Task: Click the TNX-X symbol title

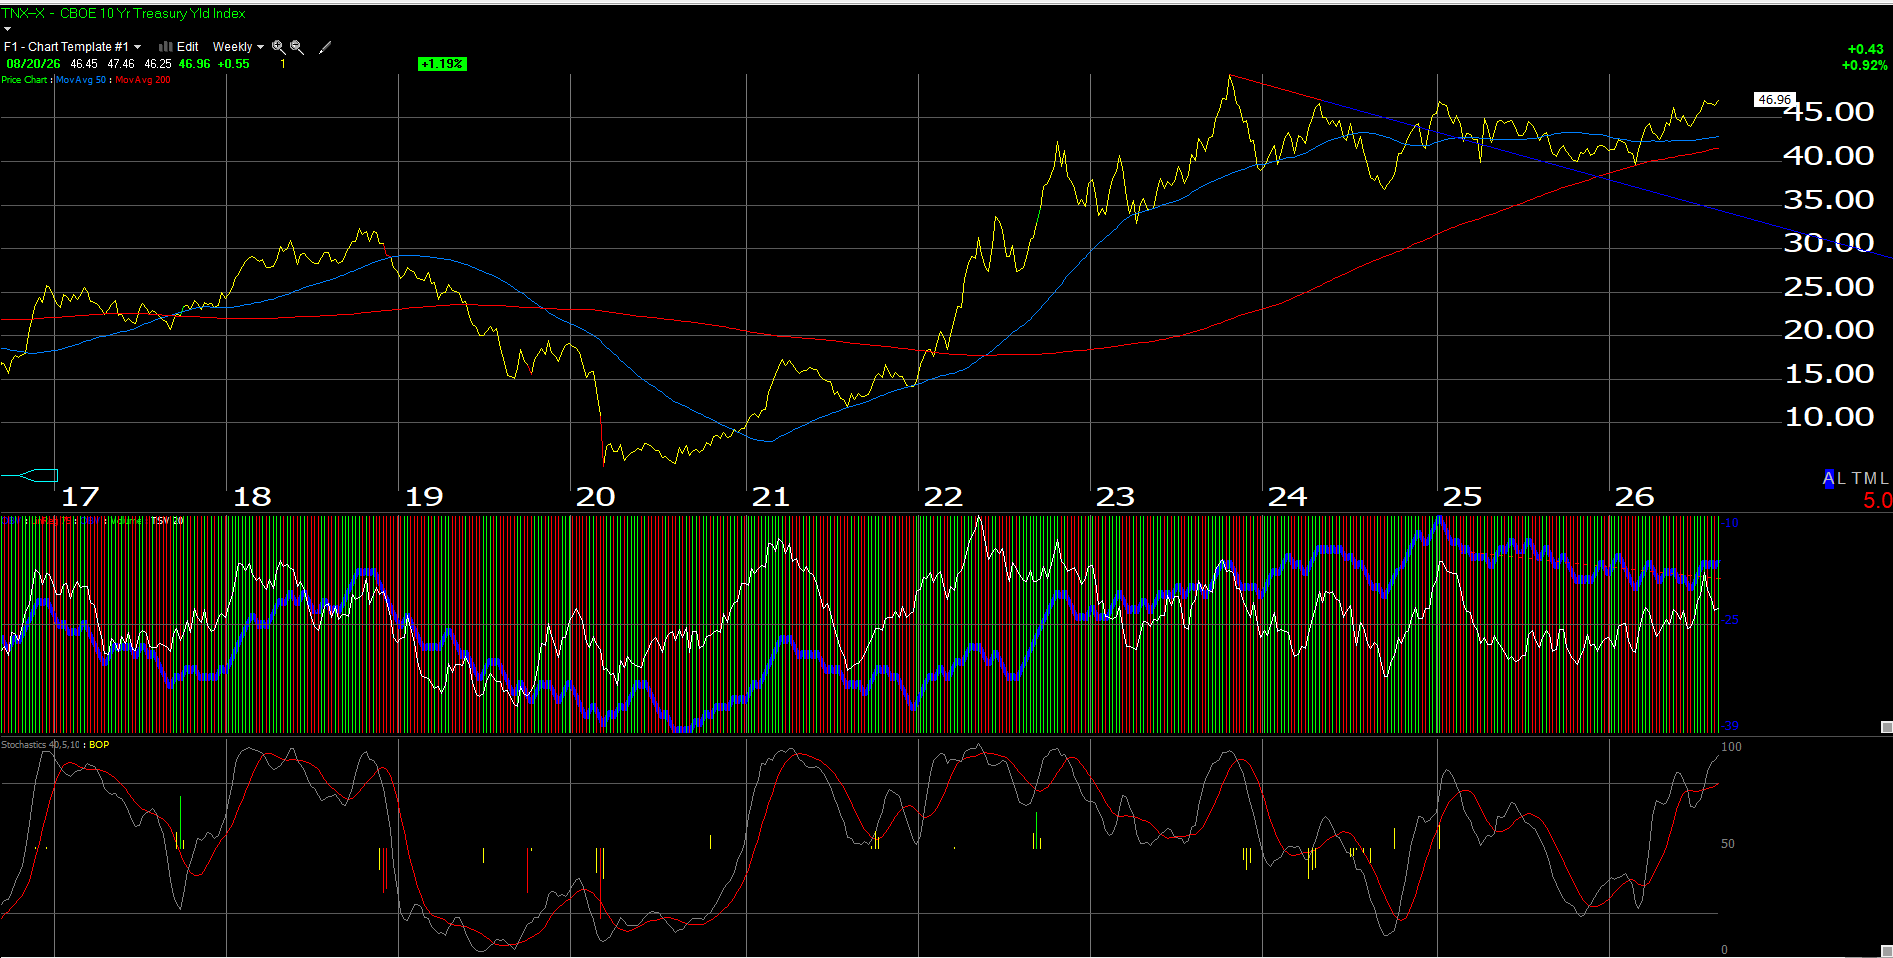Action: pyautogui.click(x=123, y=14)
